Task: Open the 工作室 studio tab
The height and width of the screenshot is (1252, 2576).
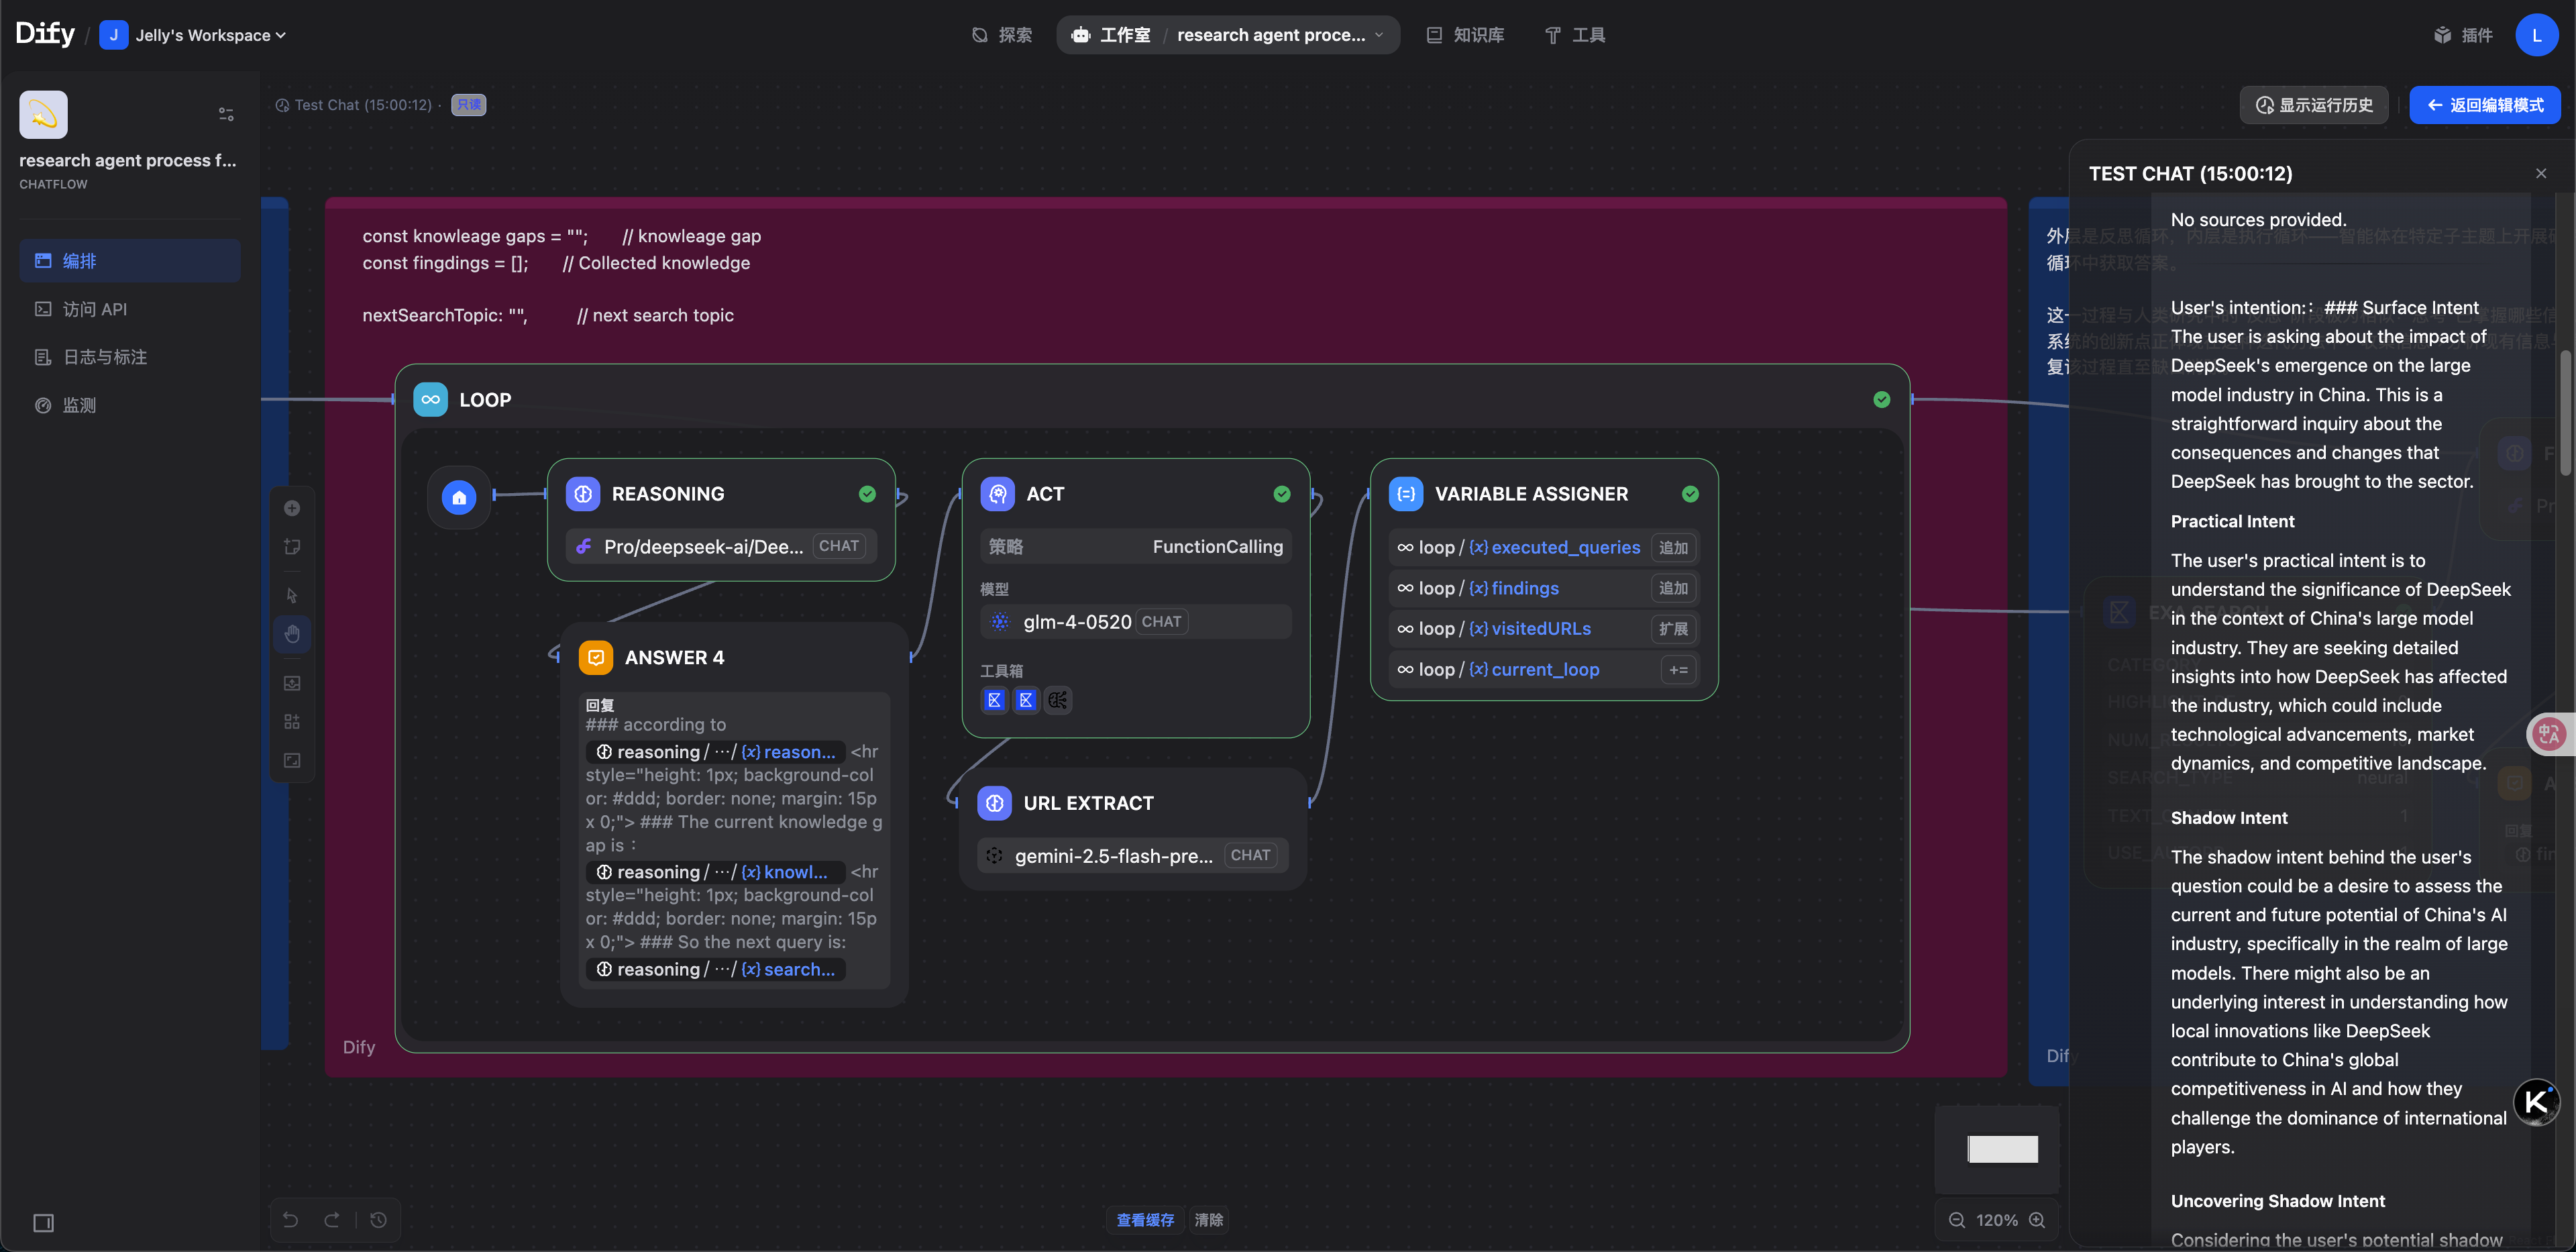Action: pos(1110,35)
